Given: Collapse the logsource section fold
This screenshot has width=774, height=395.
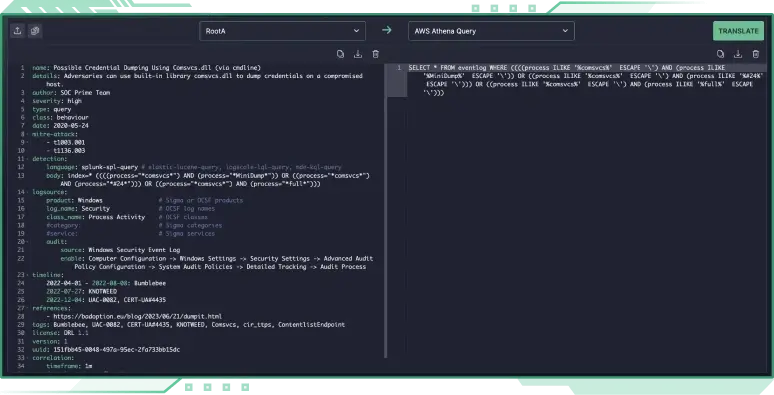Looking at the screenshot, I should [28, 192].
